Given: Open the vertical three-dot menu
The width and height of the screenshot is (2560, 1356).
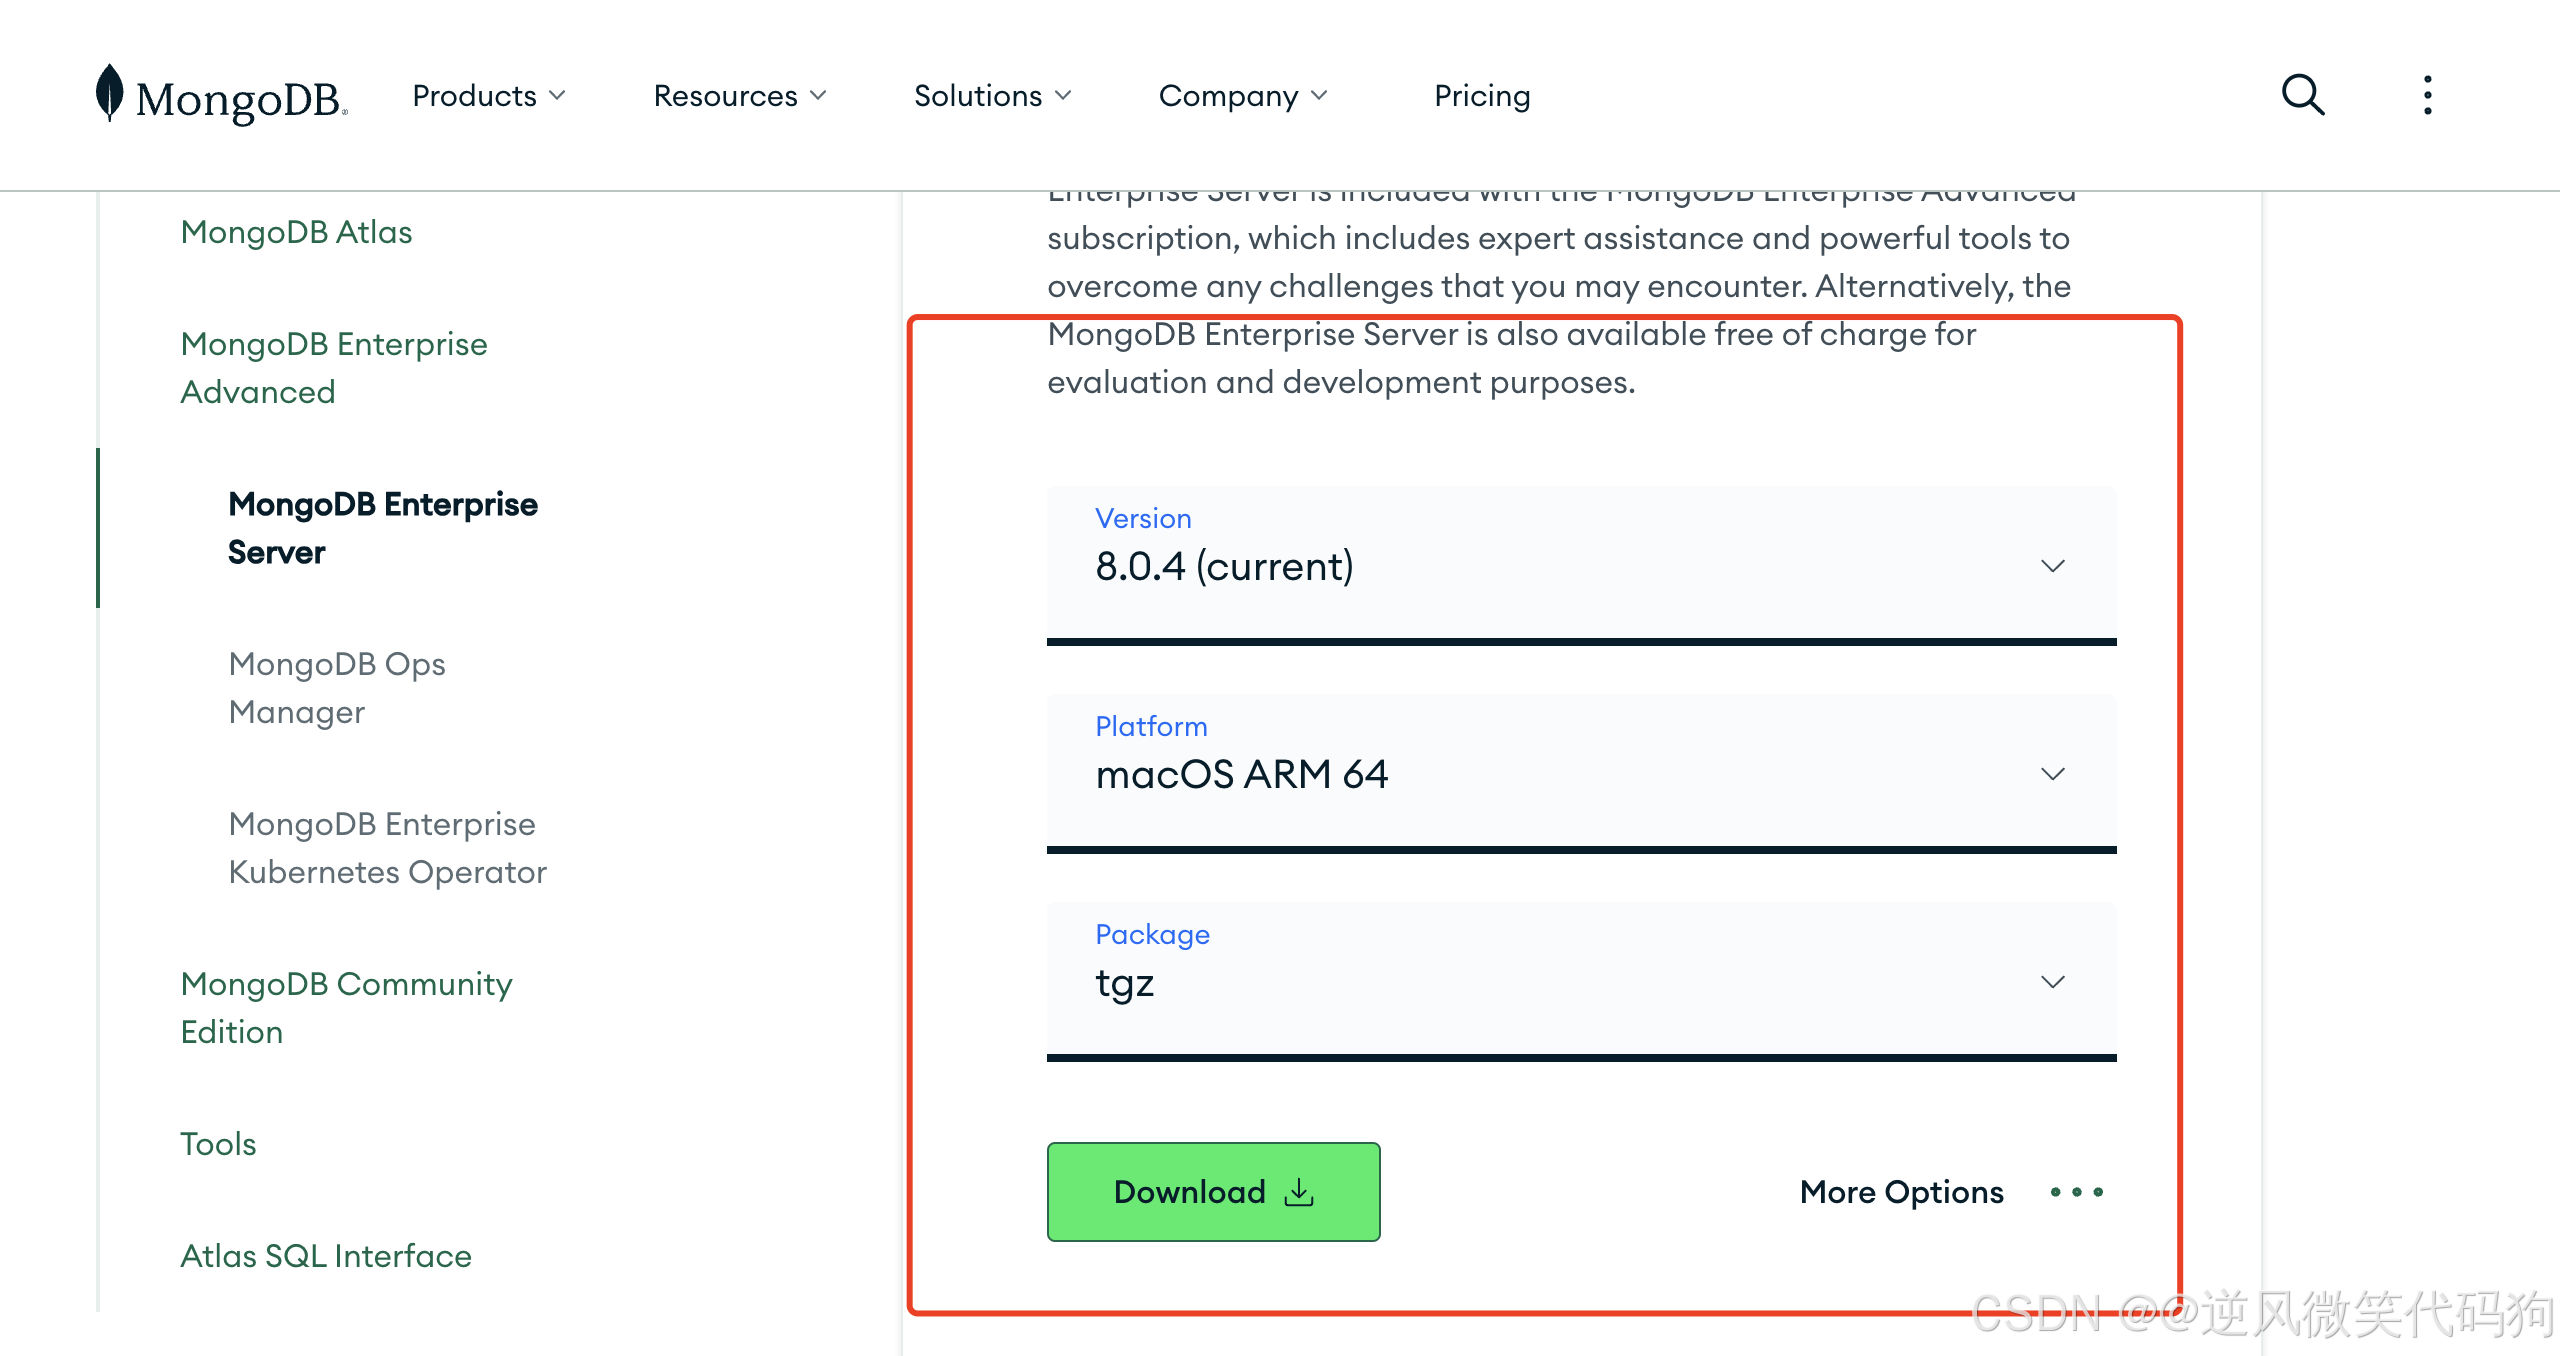Looking at the screenshot, I should tap(2427, 95).
